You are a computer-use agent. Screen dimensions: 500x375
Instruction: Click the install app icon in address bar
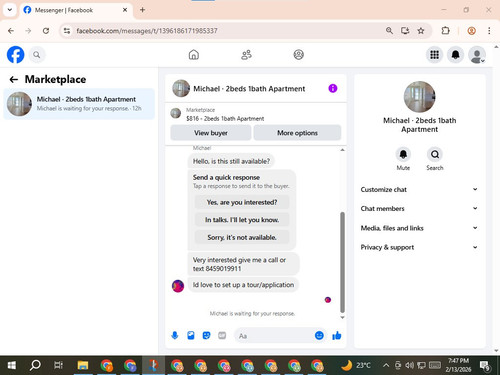tap(405, 31)
